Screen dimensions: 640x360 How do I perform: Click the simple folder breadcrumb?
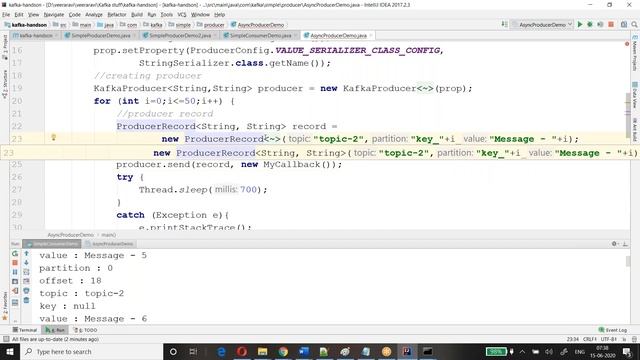(x=180, y=25)
